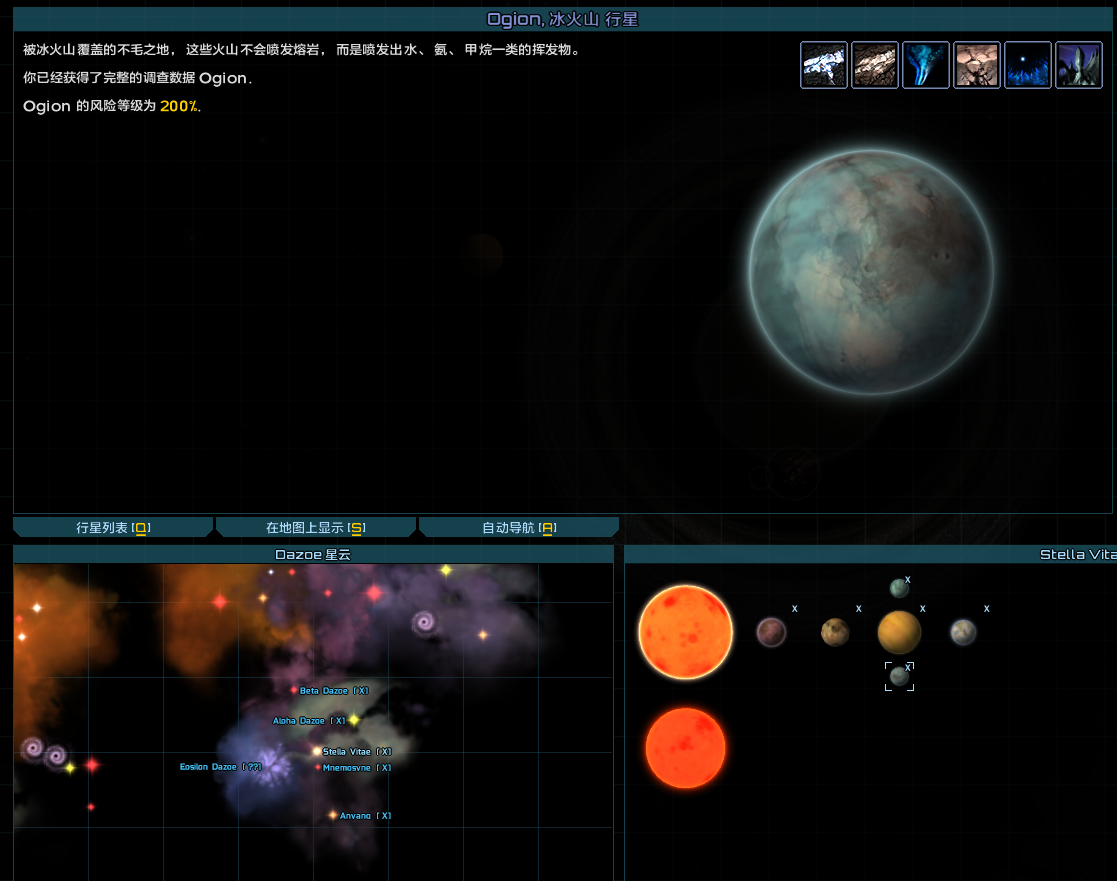This screenshot has height=881, width=1117.
Task: Select the large yellow gas giant
Action: point(899,632)
